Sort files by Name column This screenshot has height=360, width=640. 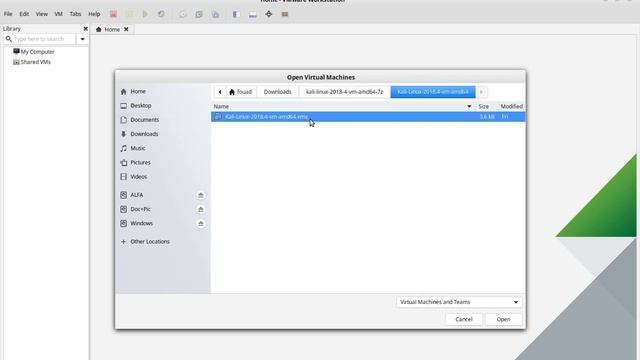pyautogui.click(x=342, y=106)
